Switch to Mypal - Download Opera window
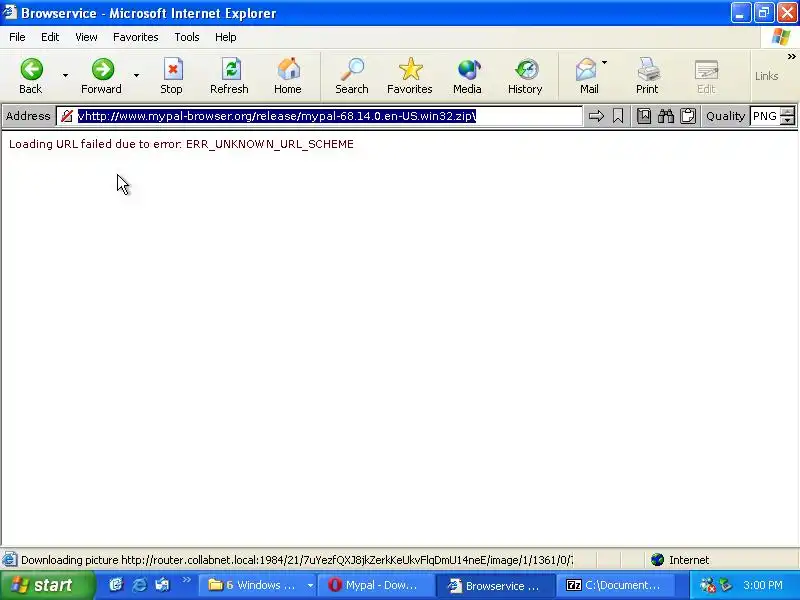This screenshot has width=800, height=600. click(x=376, y=585)
